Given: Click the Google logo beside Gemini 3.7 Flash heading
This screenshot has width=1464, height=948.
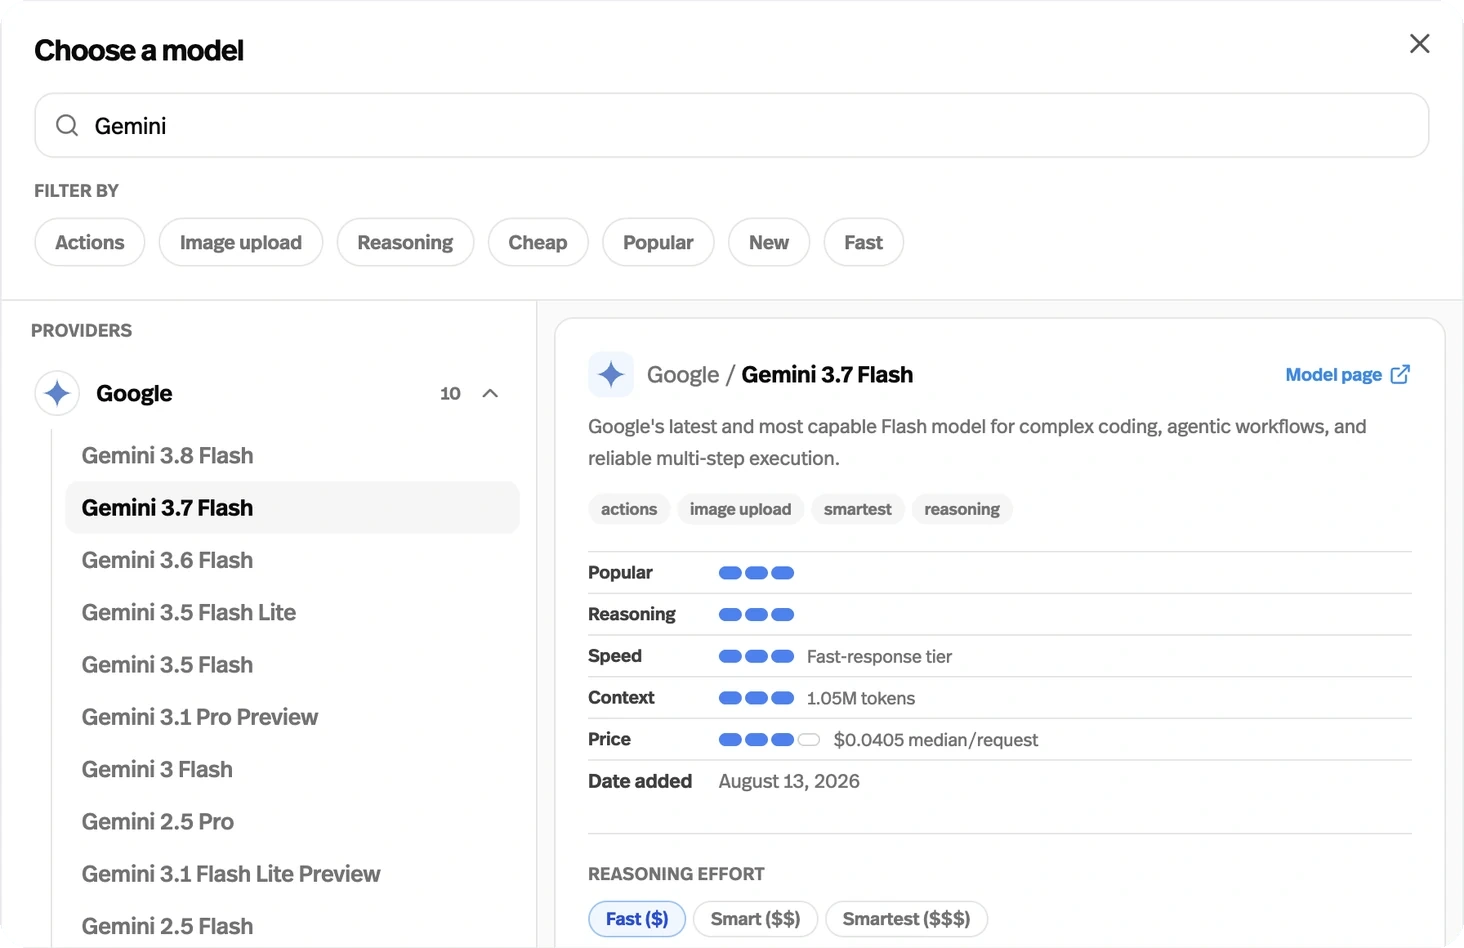Looking at the screenshot, I should (611, 375).
